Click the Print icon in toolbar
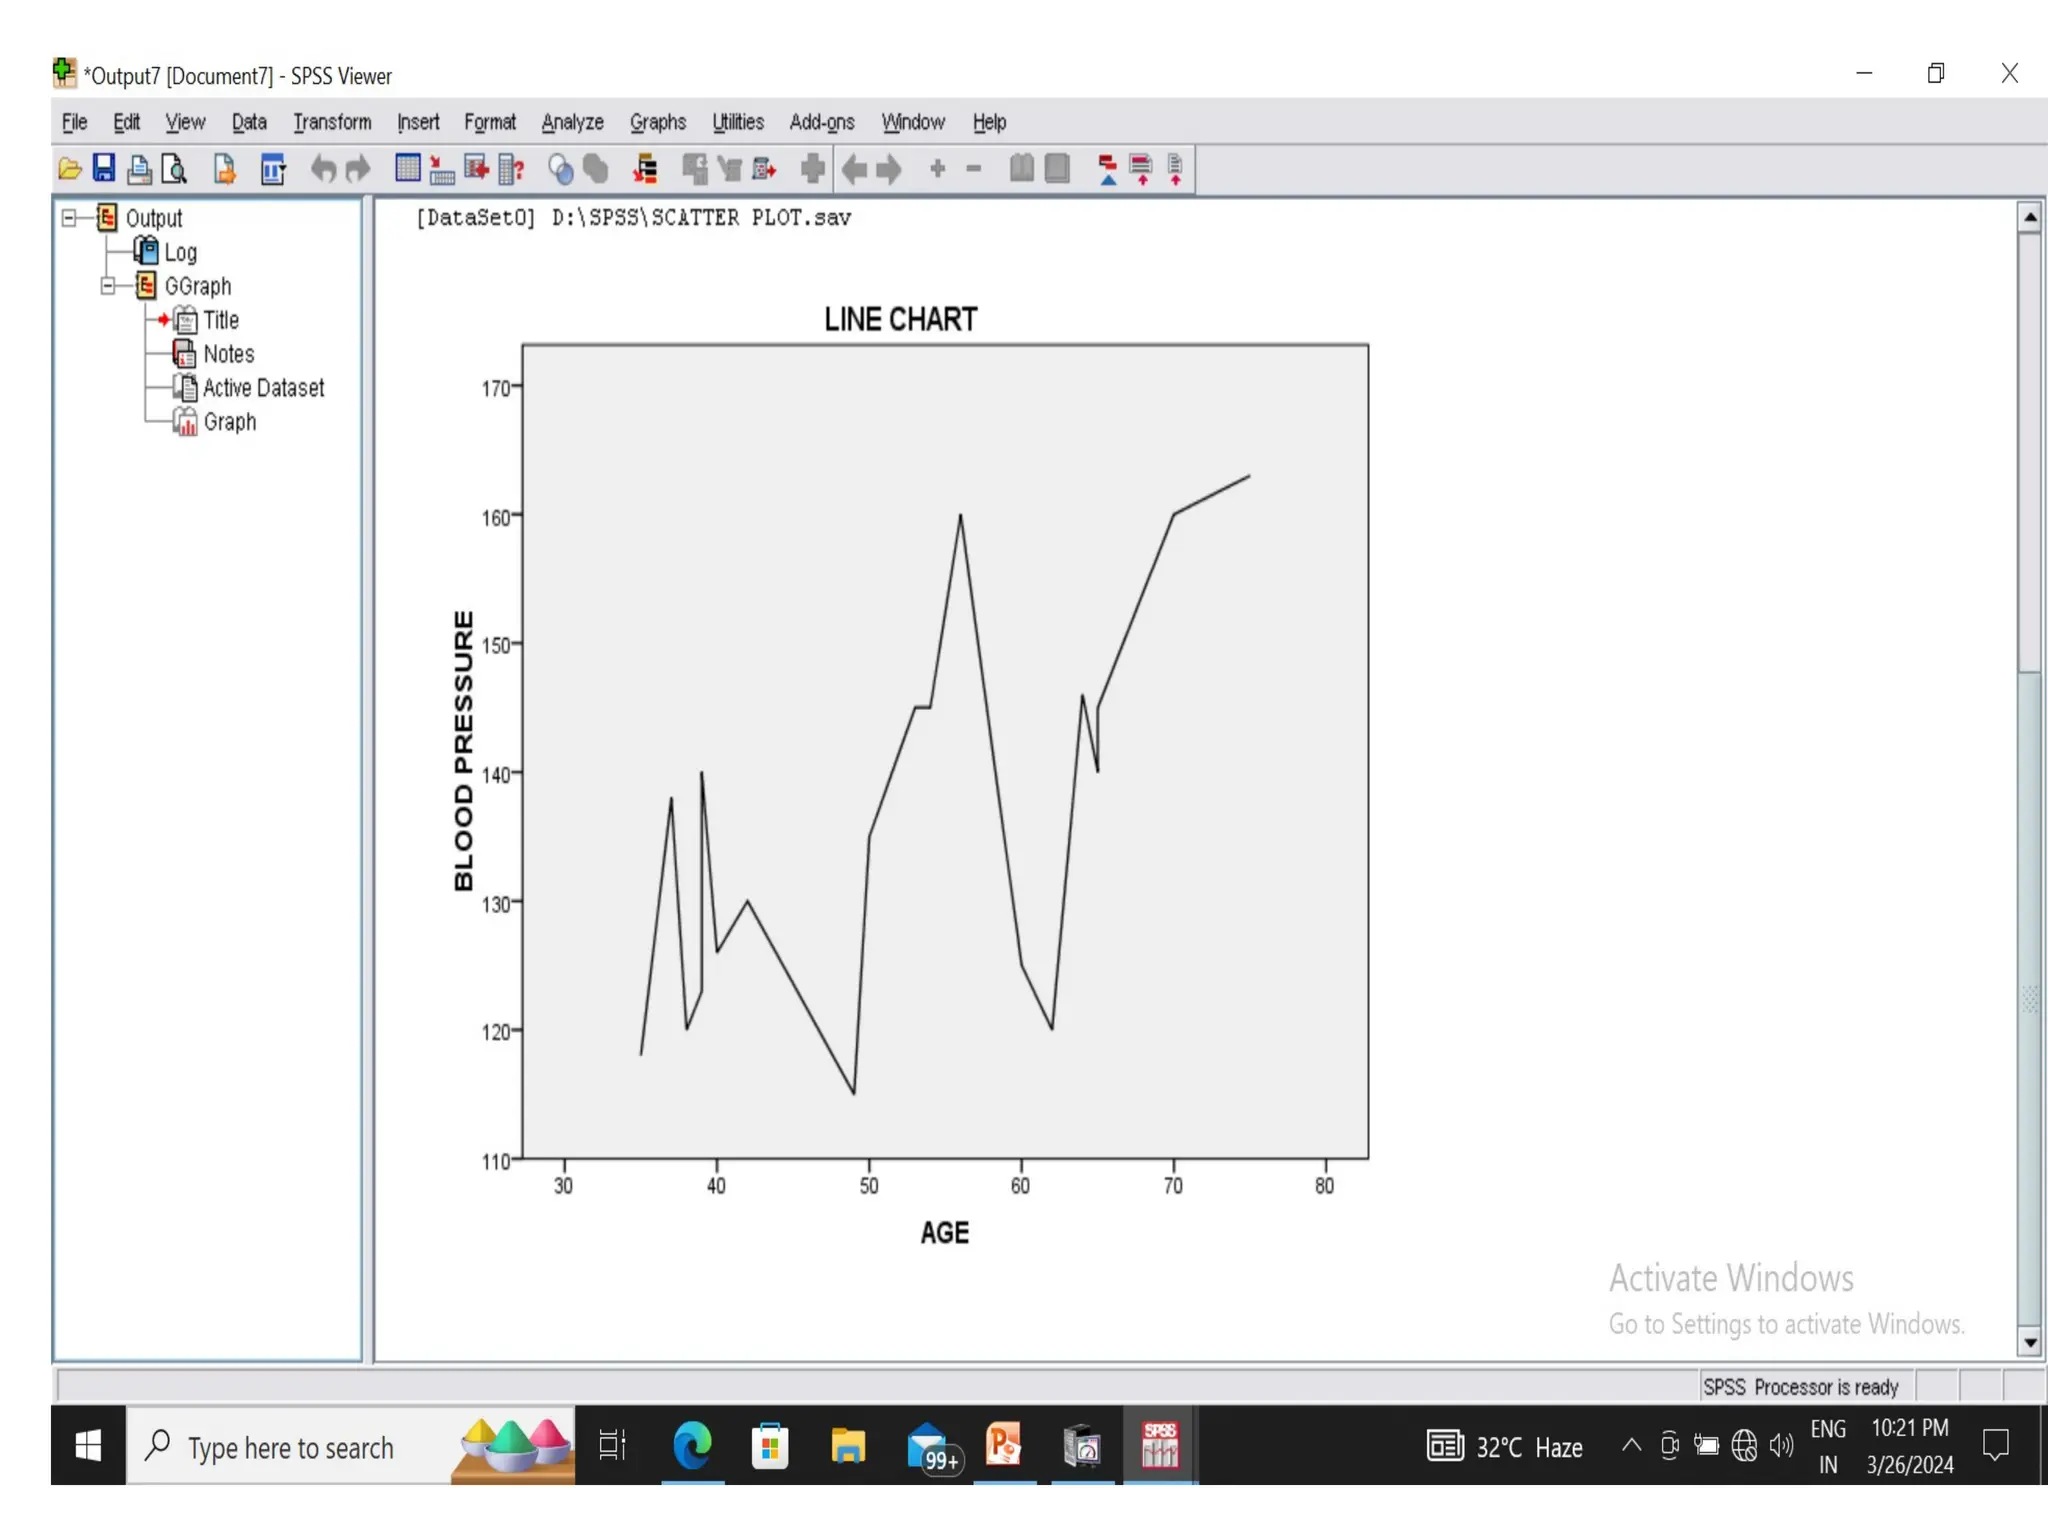This screenshot has width=2048, height=1536. pos(139,169)
